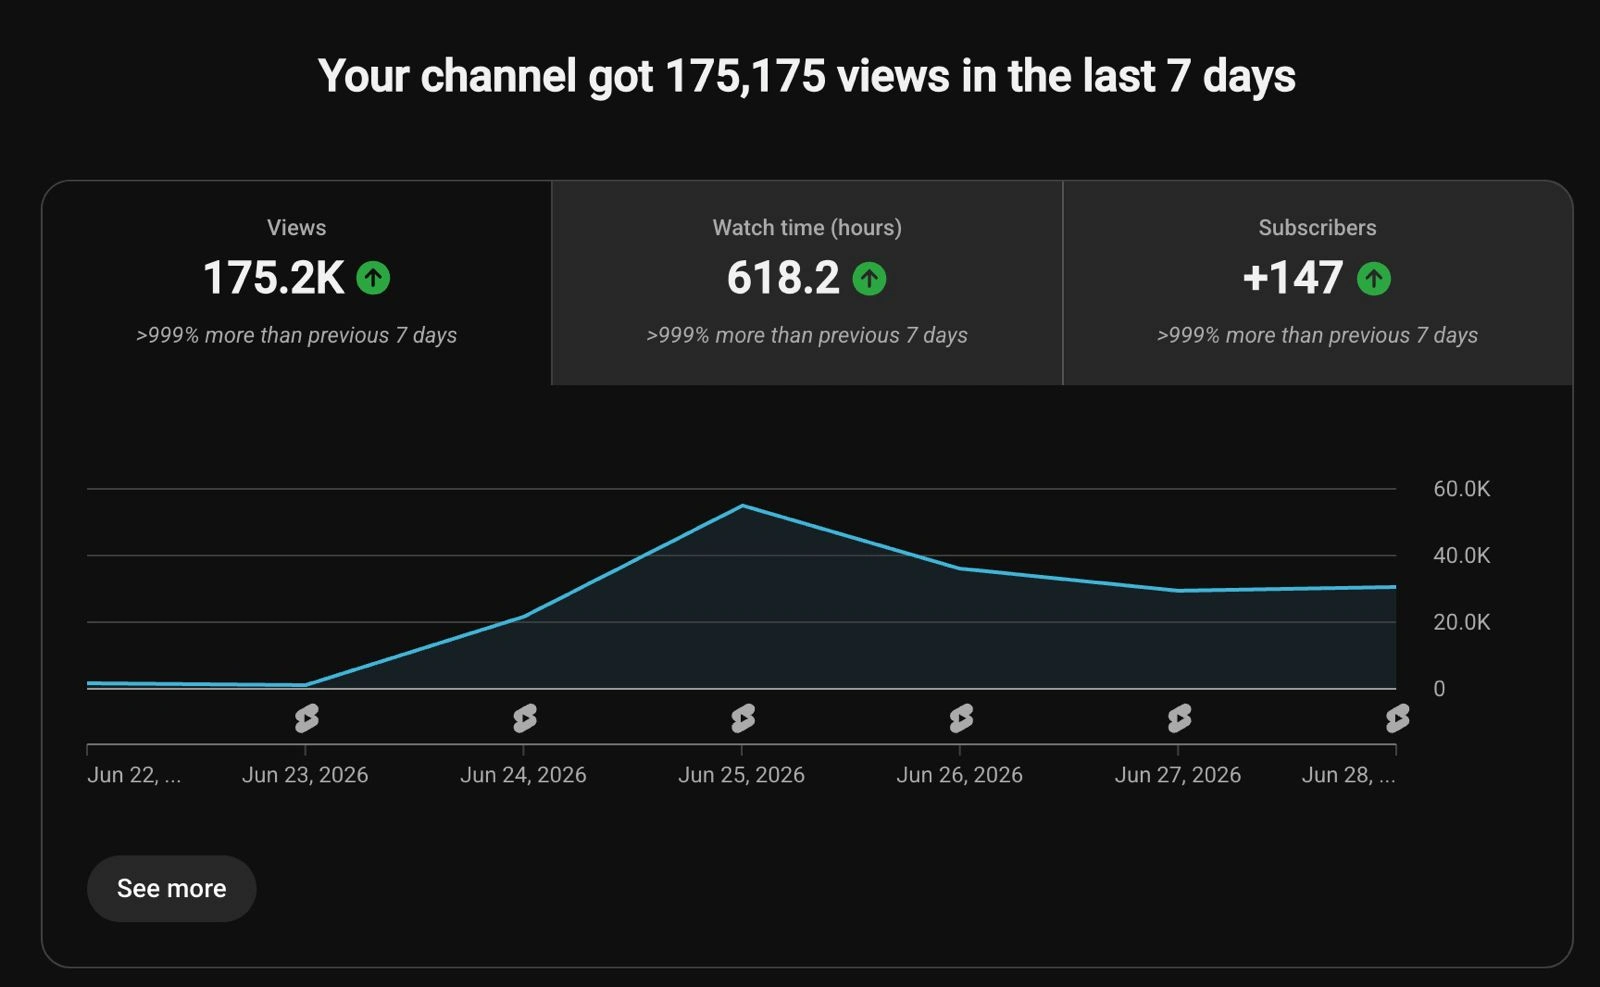Click the truncated Jun 28 date label
The image size is (1600, 987).
pyautogui.click(x=1348, y=775)
